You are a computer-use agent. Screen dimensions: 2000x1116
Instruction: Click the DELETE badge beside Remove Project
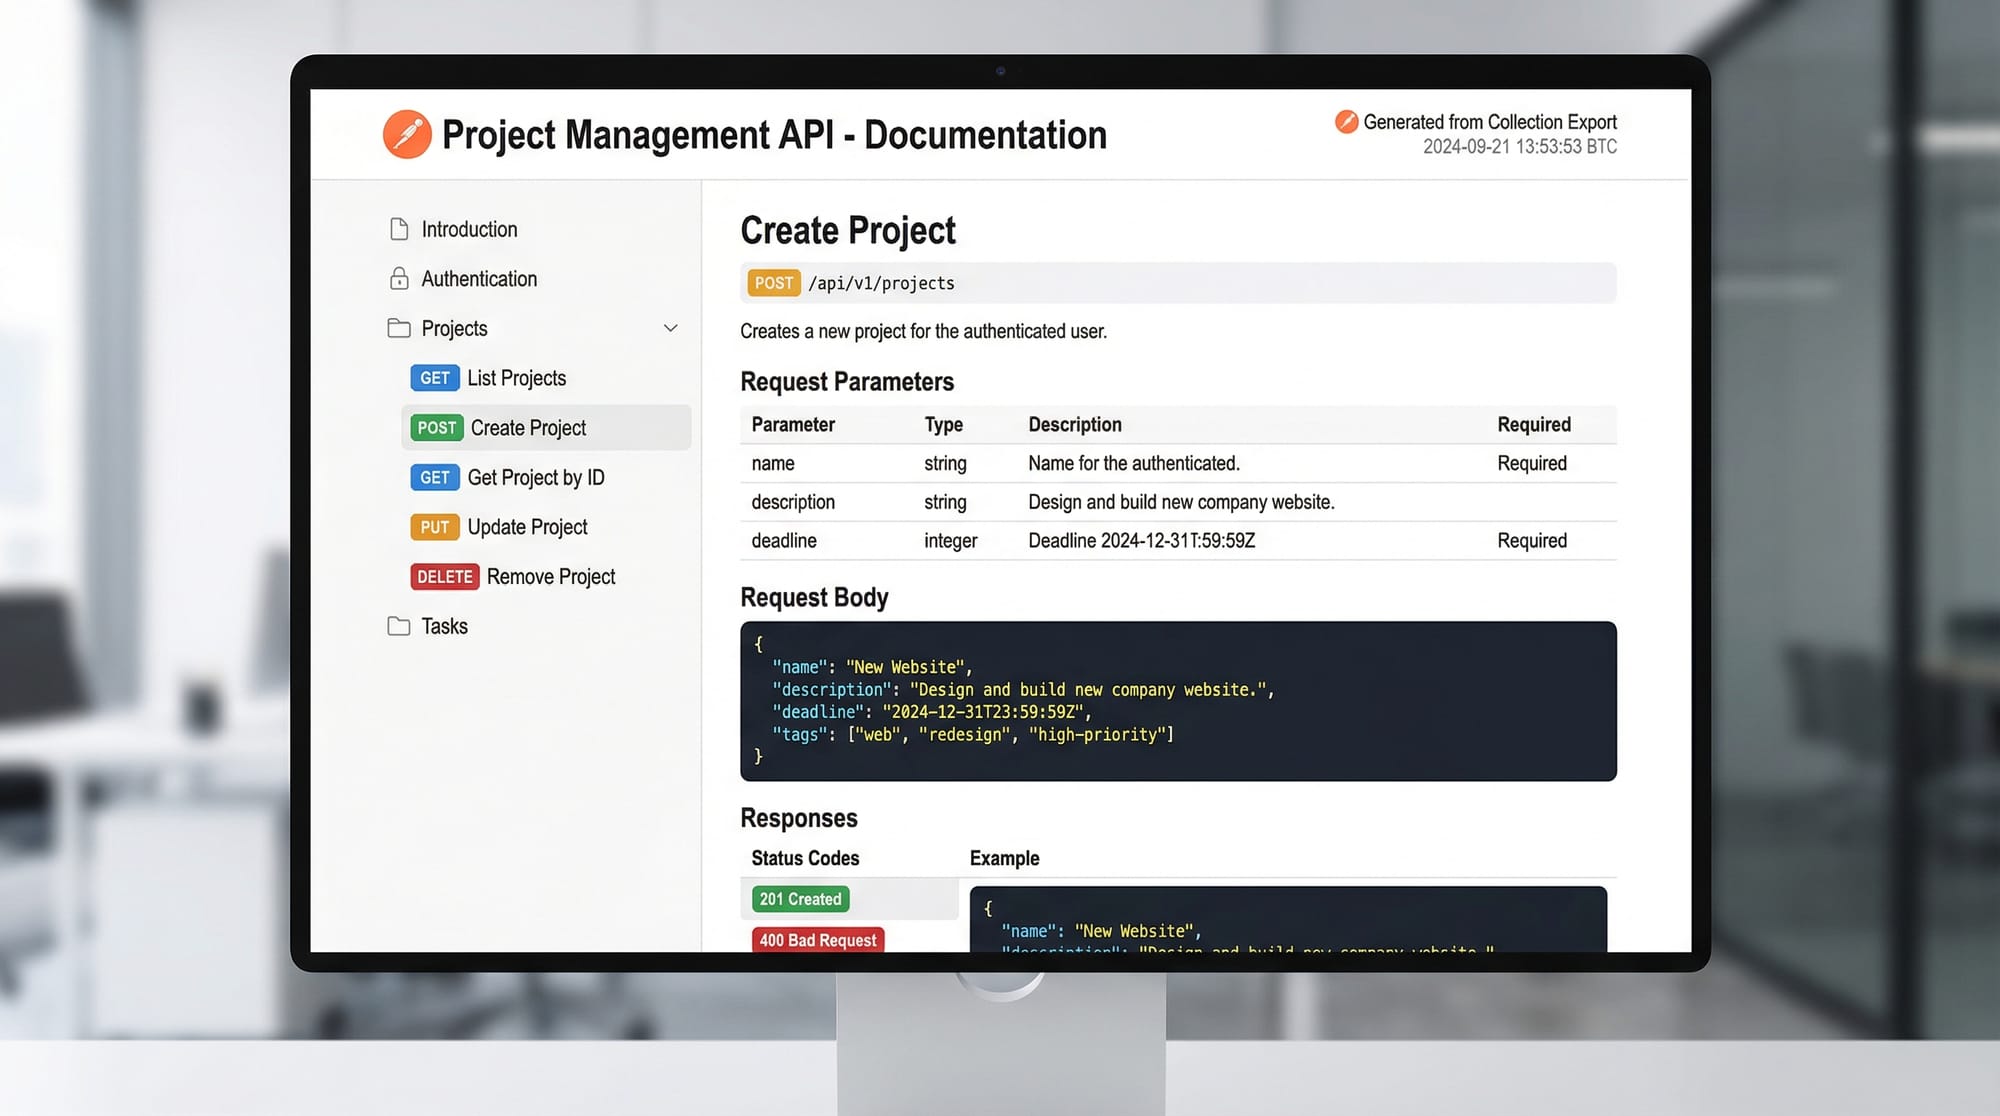444,577
